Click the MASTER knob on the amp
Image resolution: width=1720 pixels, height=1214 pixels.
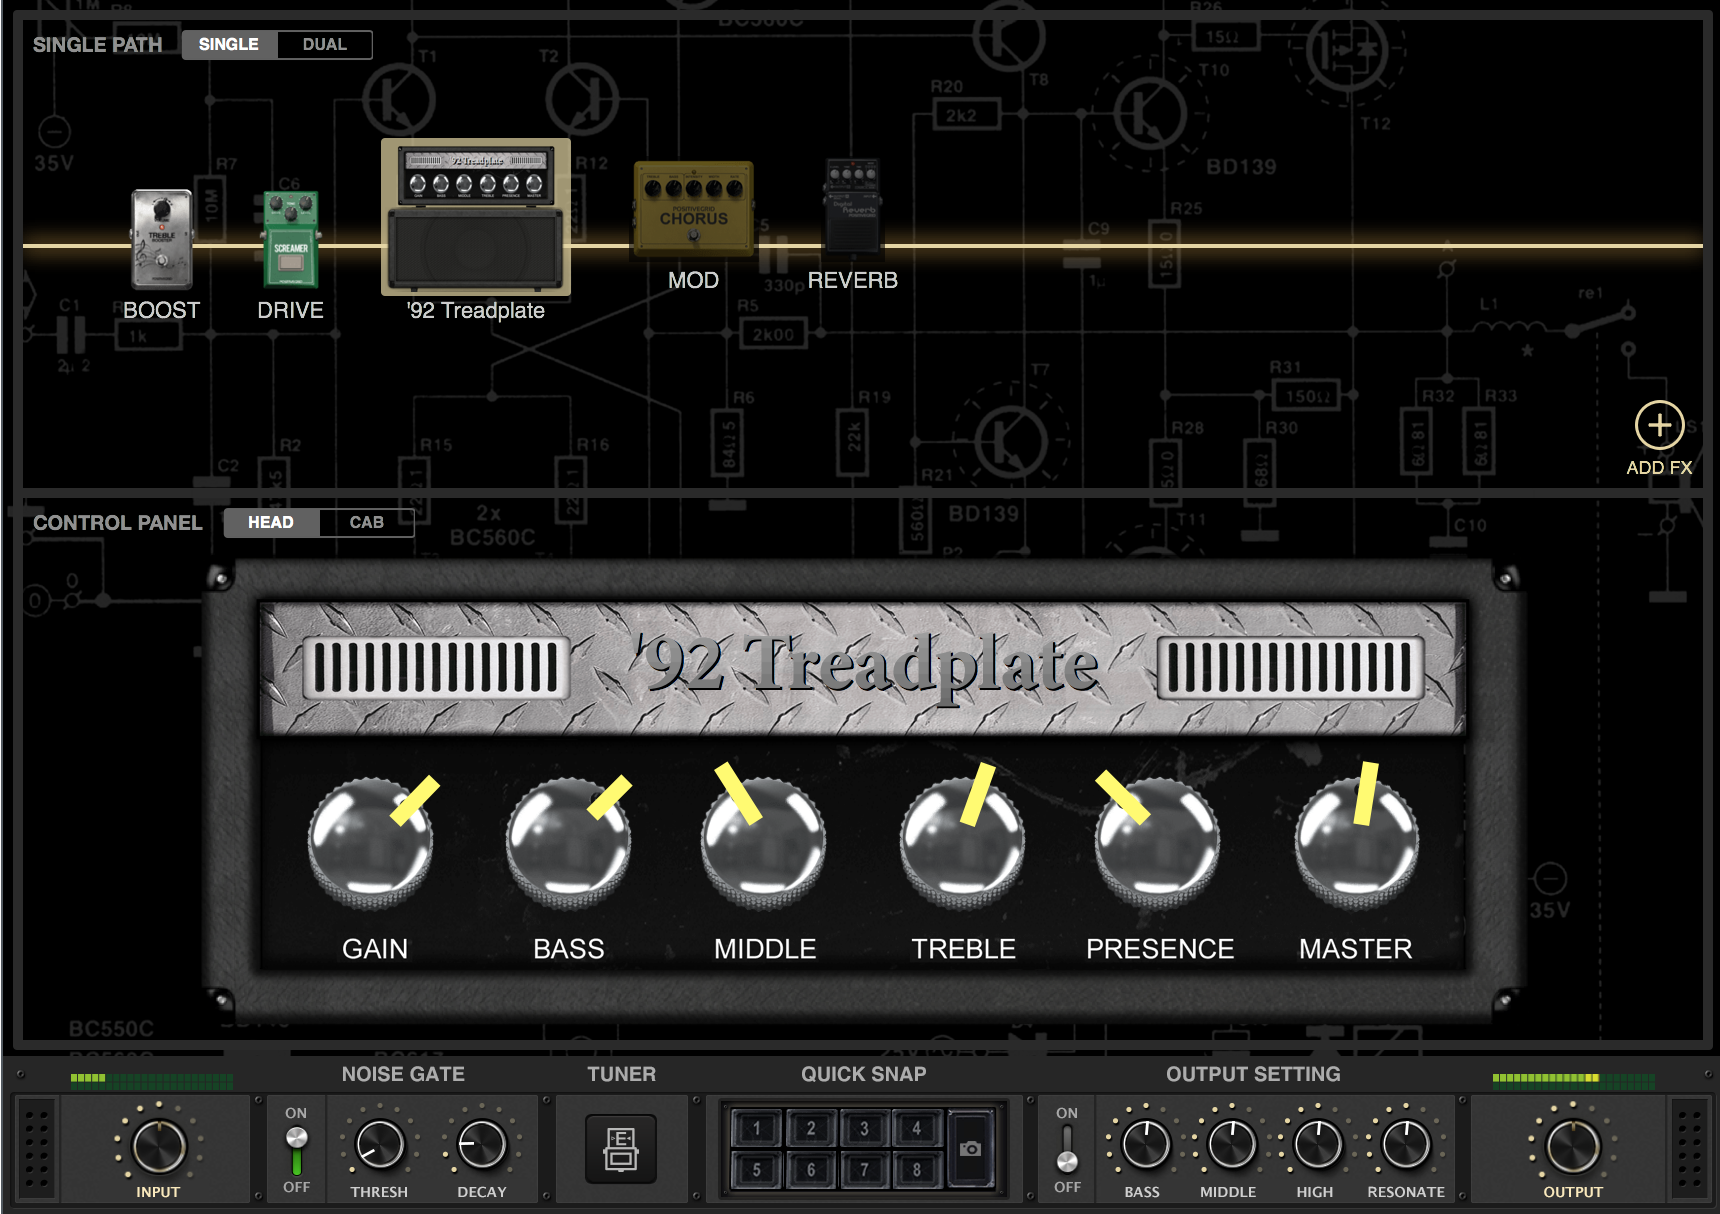click(x=1357, y=842)
